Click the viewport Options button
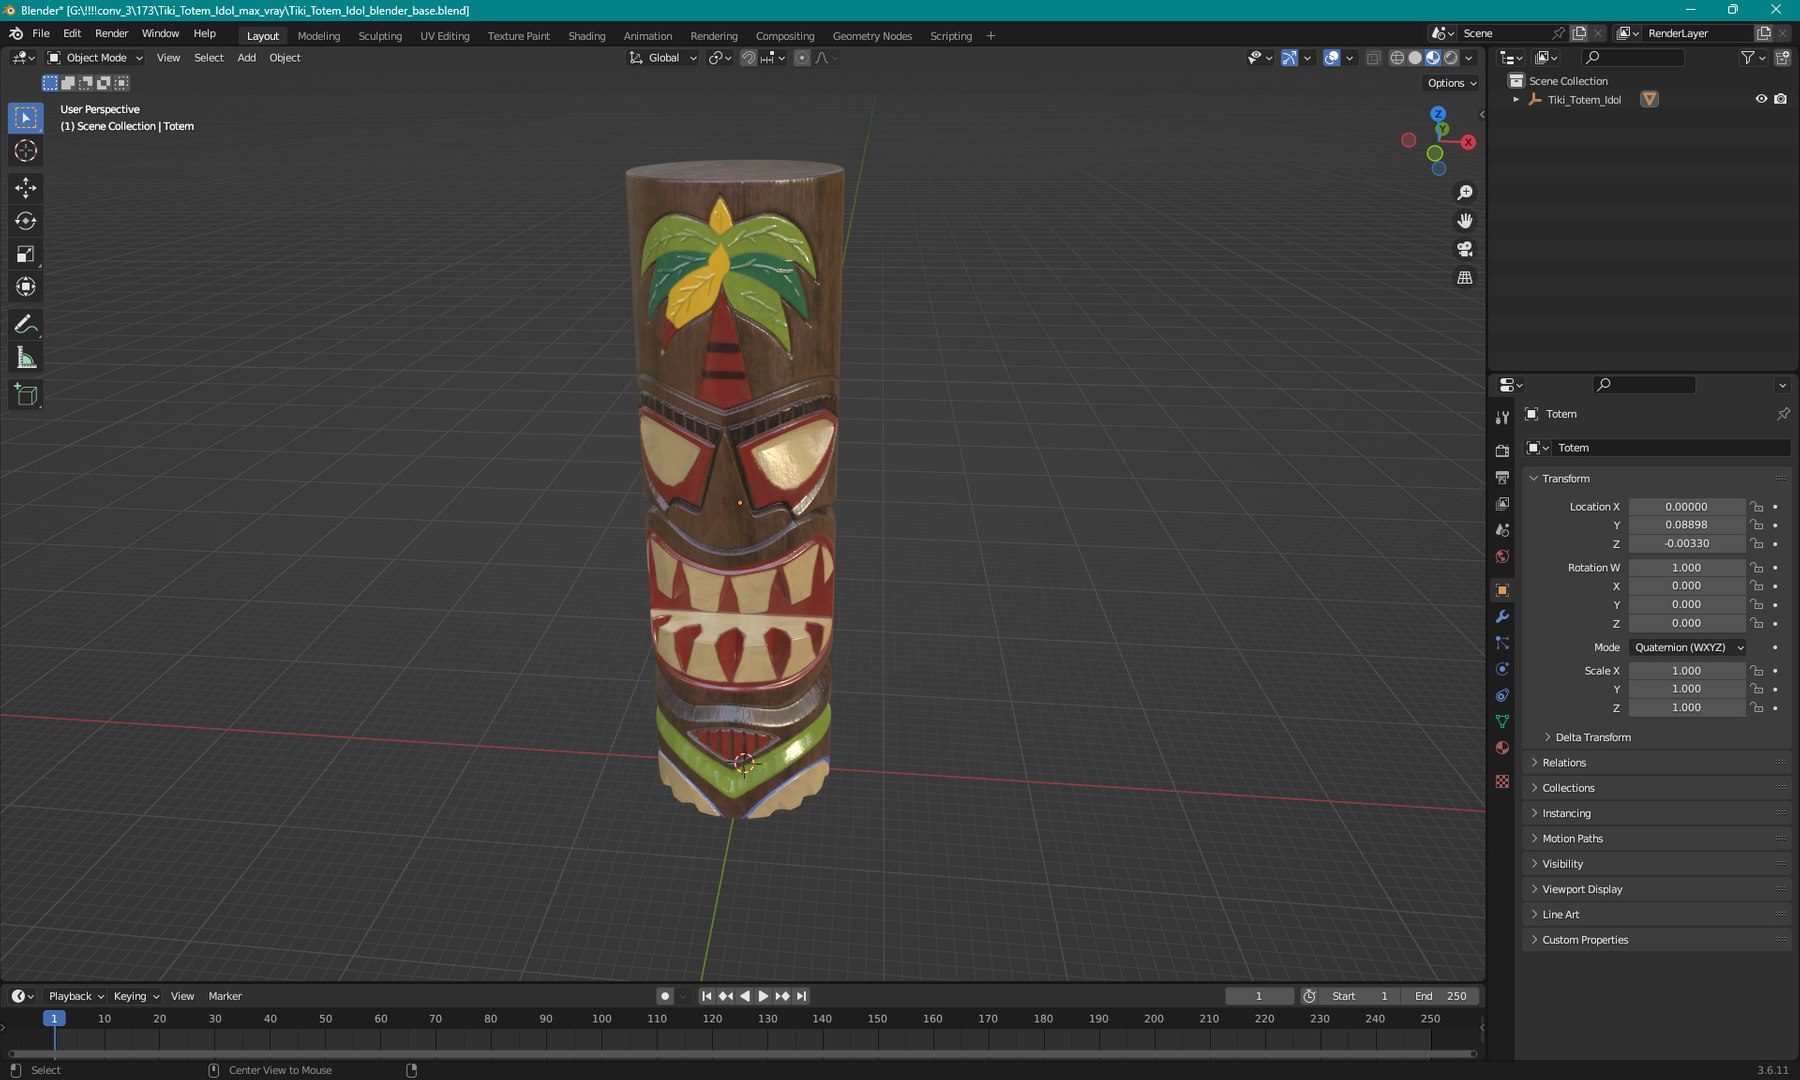This screenshot has height=1080, width=1800. (x=1451, y=83)
